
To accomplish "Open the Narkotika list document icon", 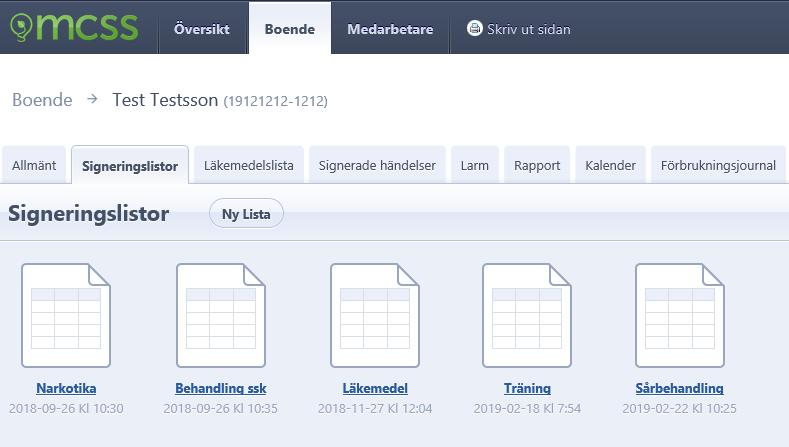I will (66, 316).
